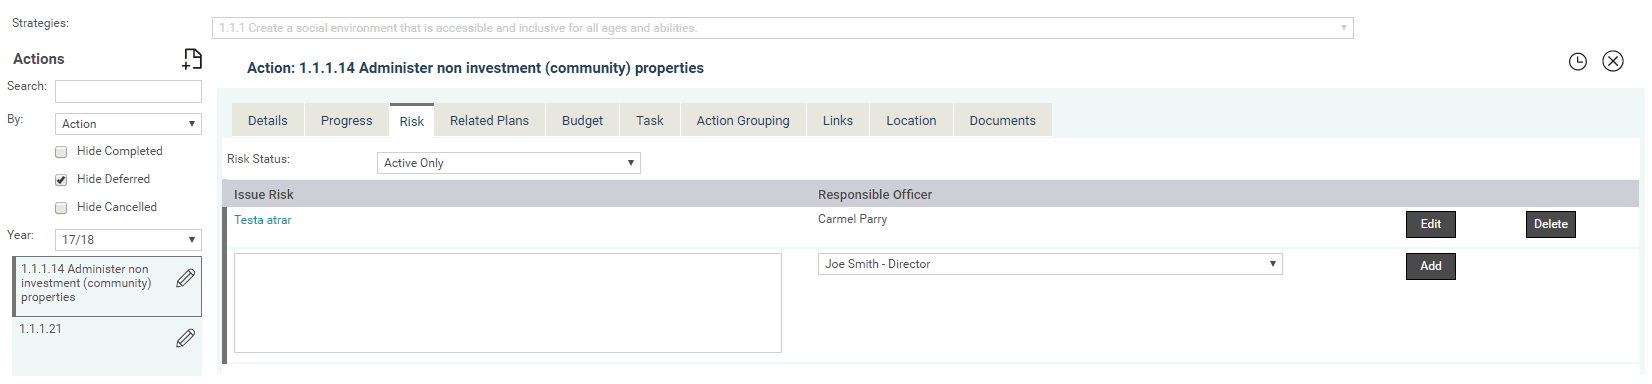Switch to the Budget tab

pos(582,120)
